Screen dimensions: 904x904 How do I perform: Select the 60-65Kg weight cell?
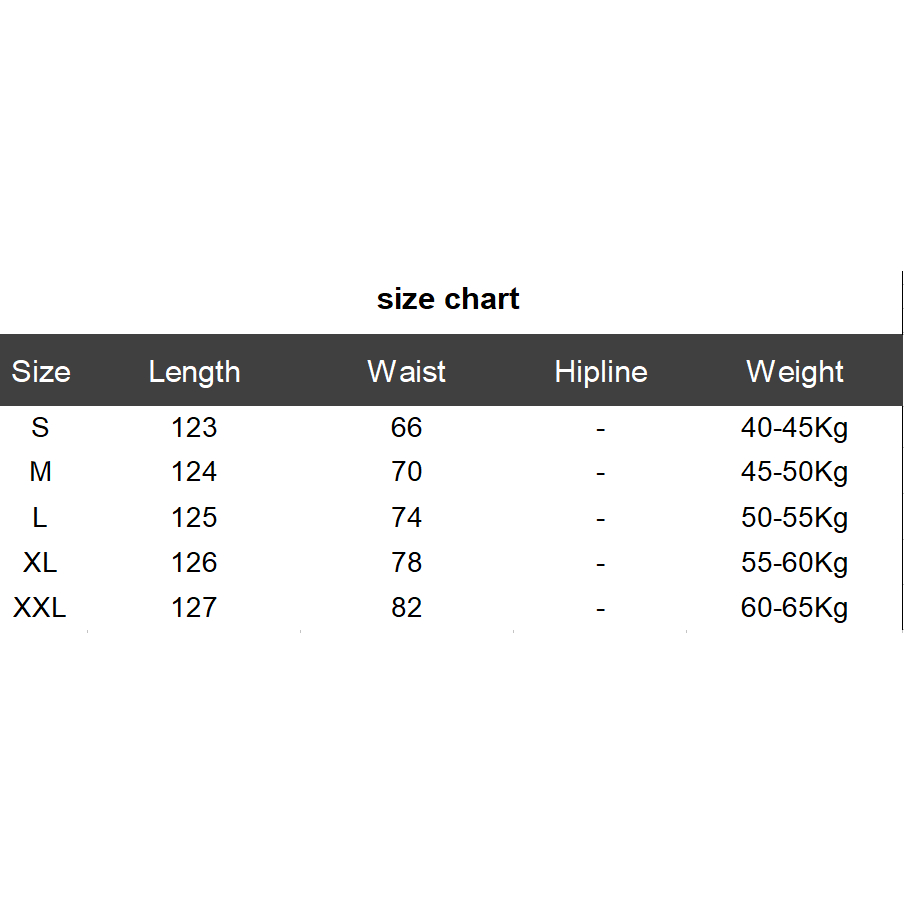tap(794, 608)
